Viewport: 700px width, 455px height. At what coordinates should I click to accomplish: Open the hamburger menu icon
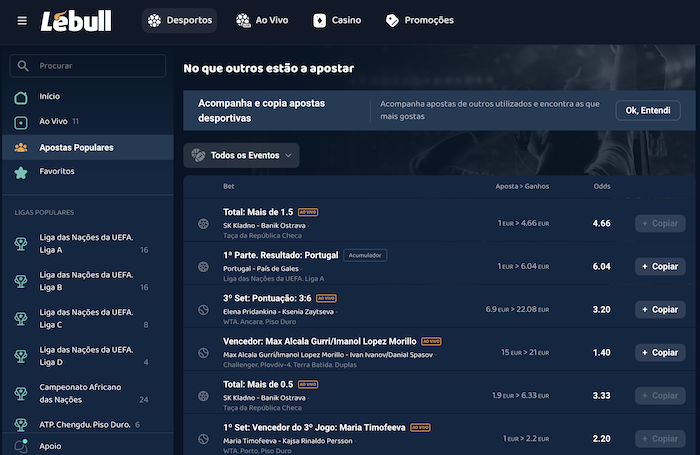[22, 21]
